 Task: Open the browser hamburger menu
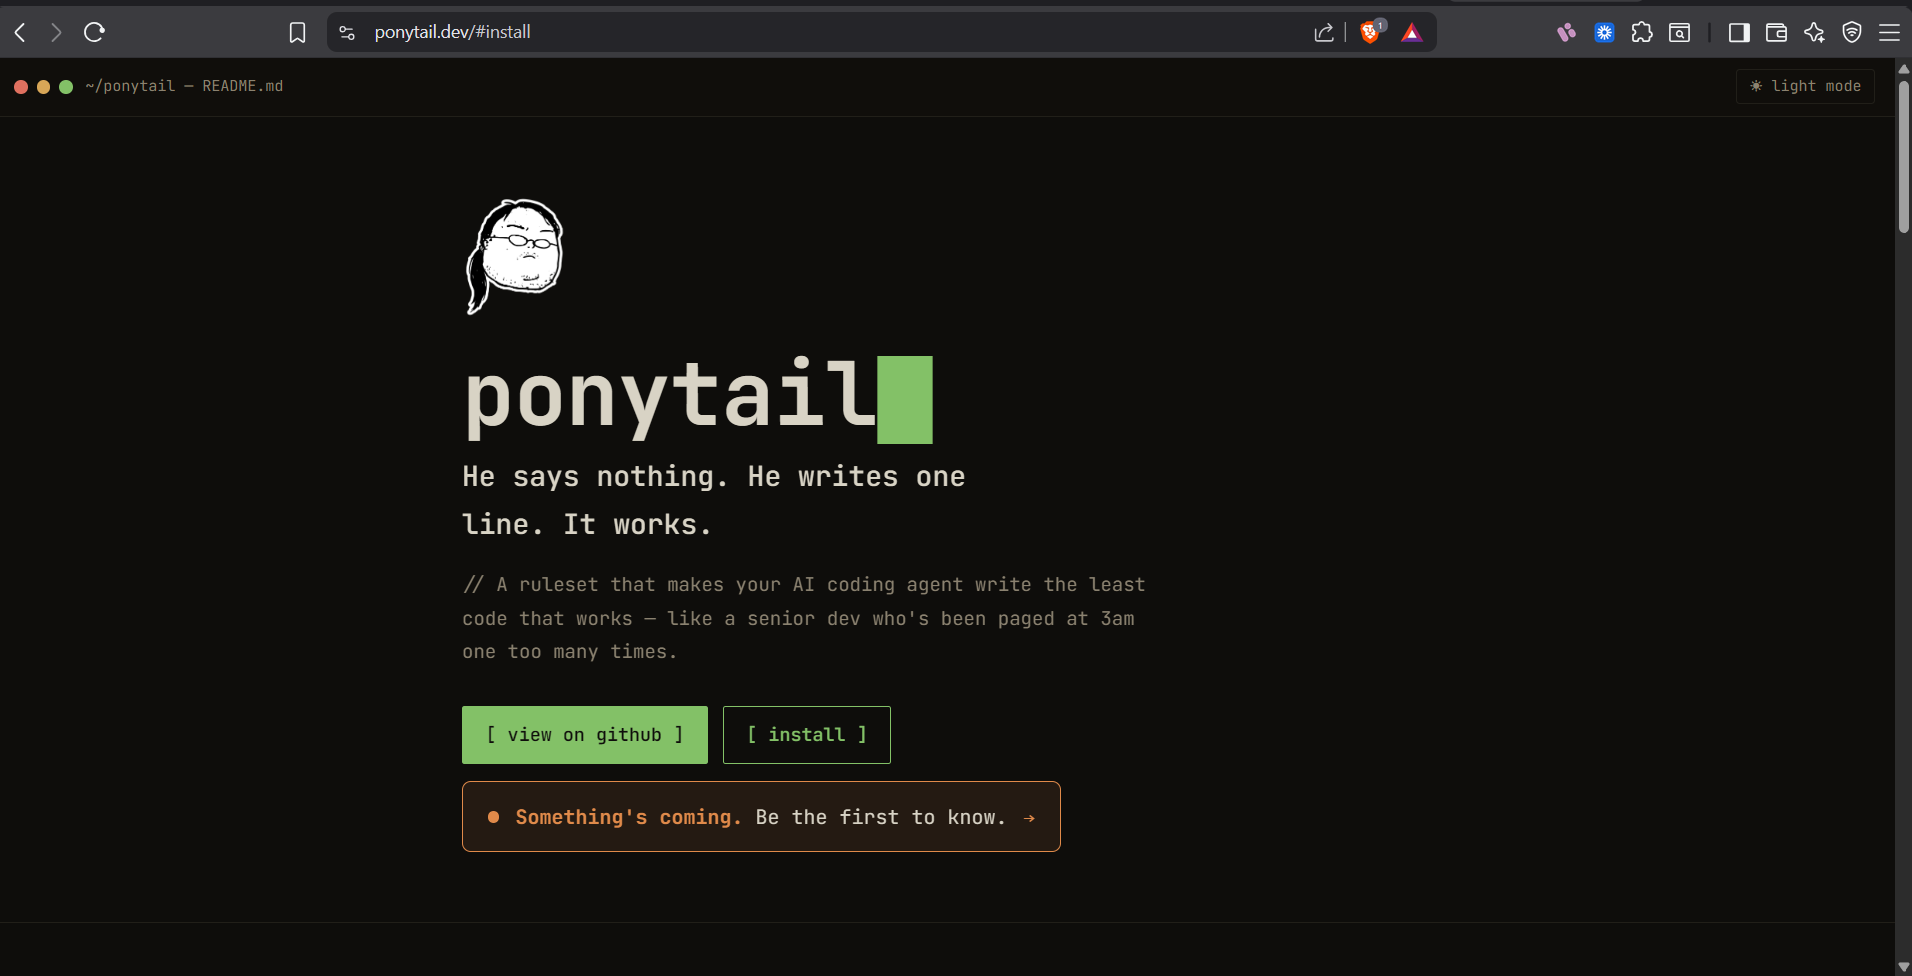(x=1889, y=33)
